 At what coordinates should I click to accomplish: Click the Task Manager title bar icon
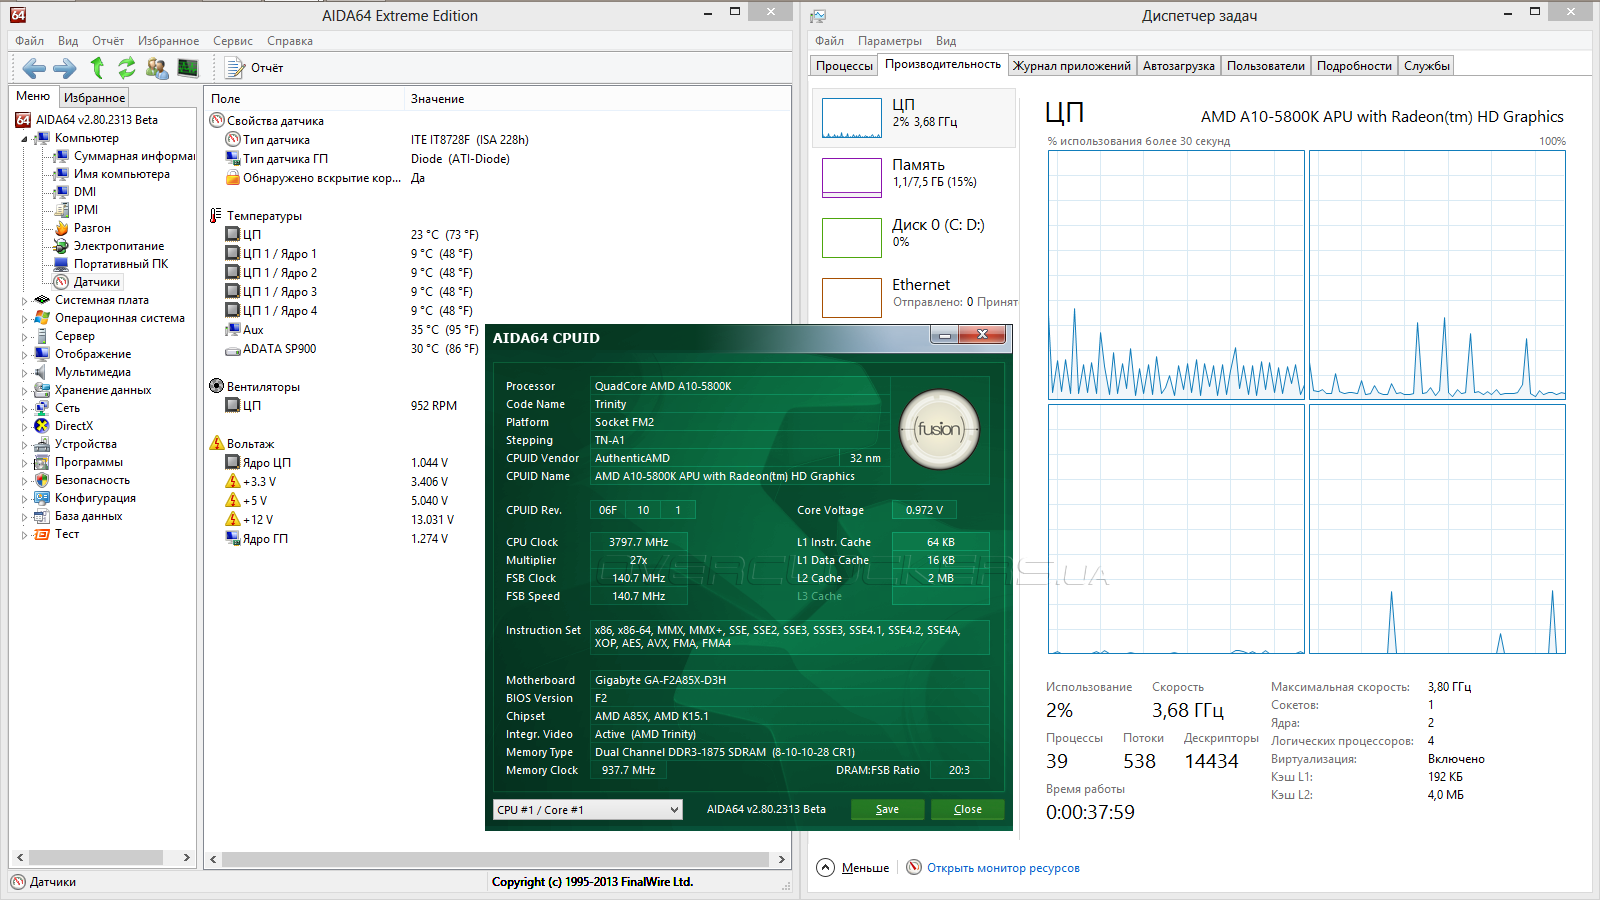(818, 16)
